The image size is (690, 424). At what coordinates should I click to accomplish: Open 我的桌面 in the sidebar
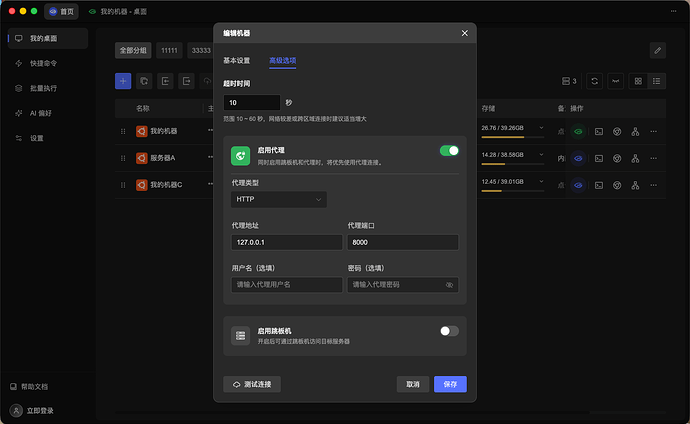(x=48, y=39)
